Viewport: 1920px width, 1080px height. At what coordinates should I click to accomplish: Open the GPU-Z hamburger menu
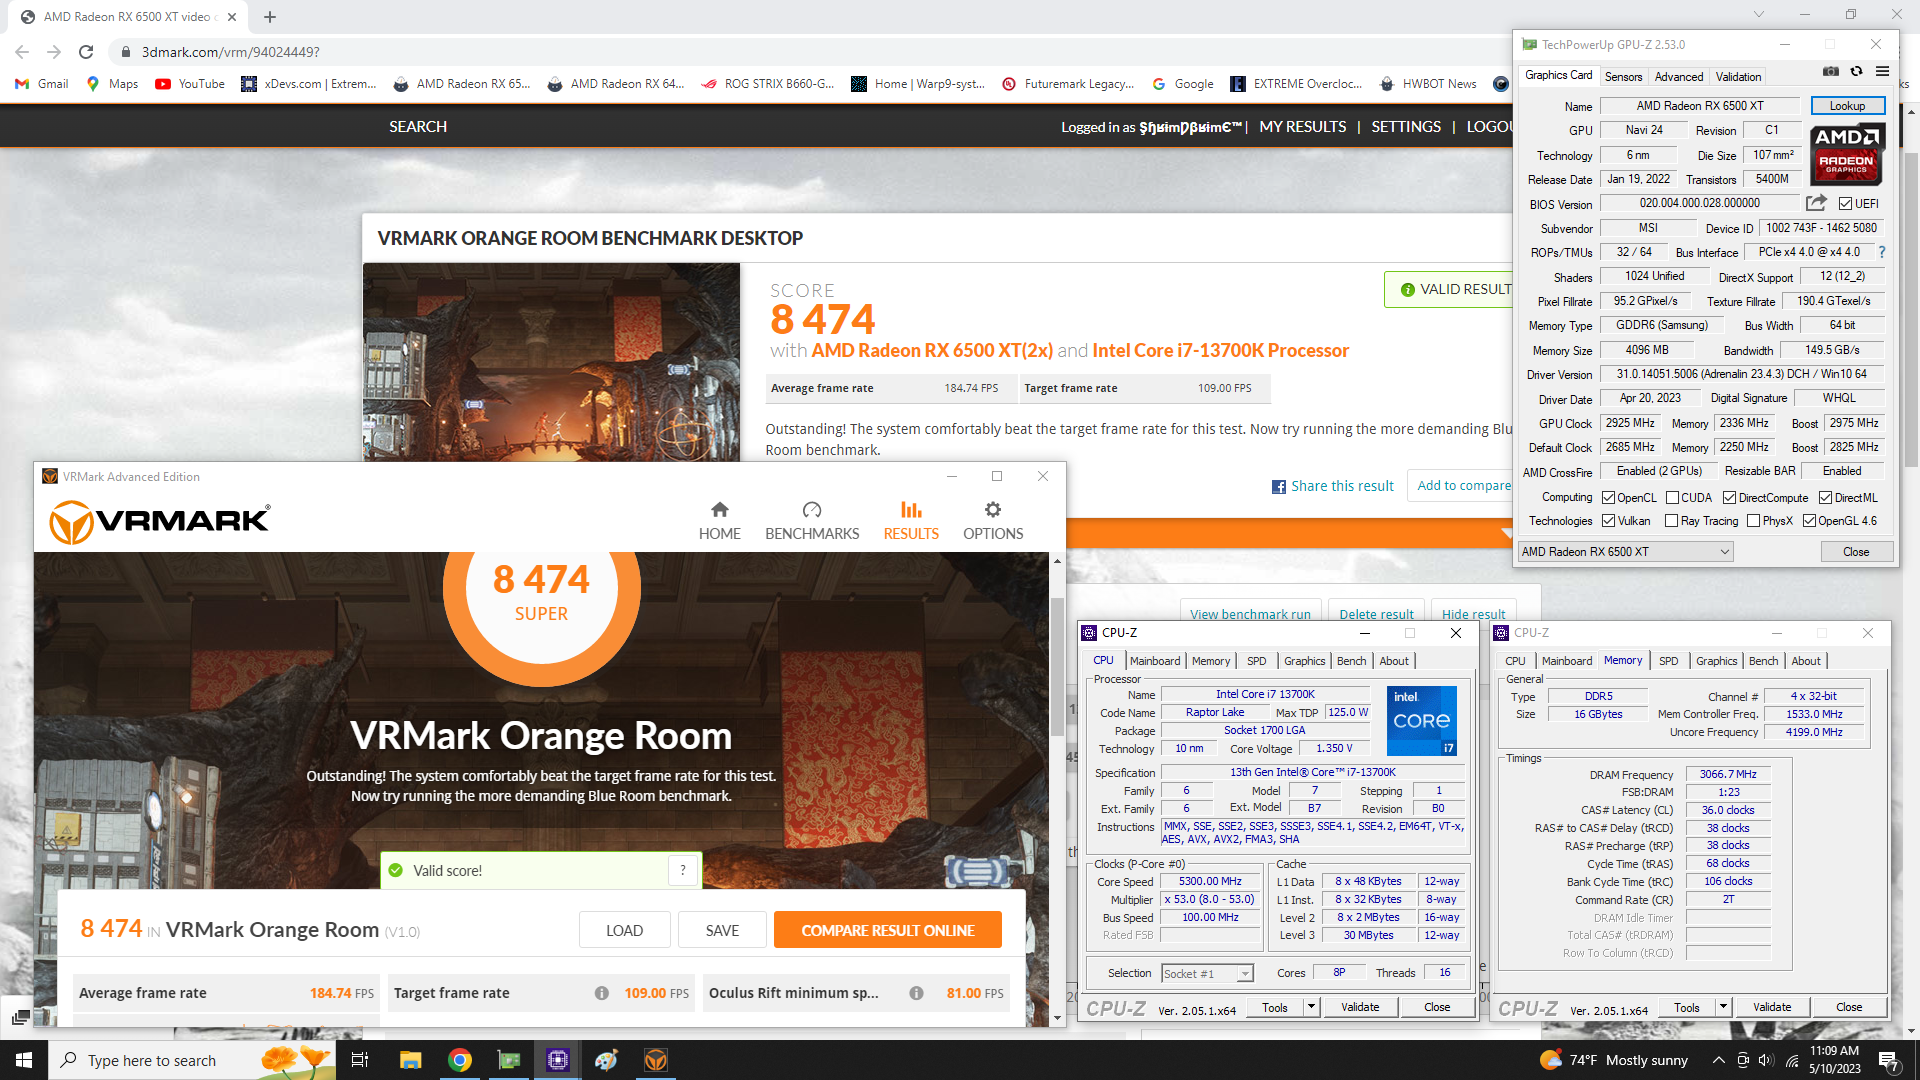tap(1882, 72)
